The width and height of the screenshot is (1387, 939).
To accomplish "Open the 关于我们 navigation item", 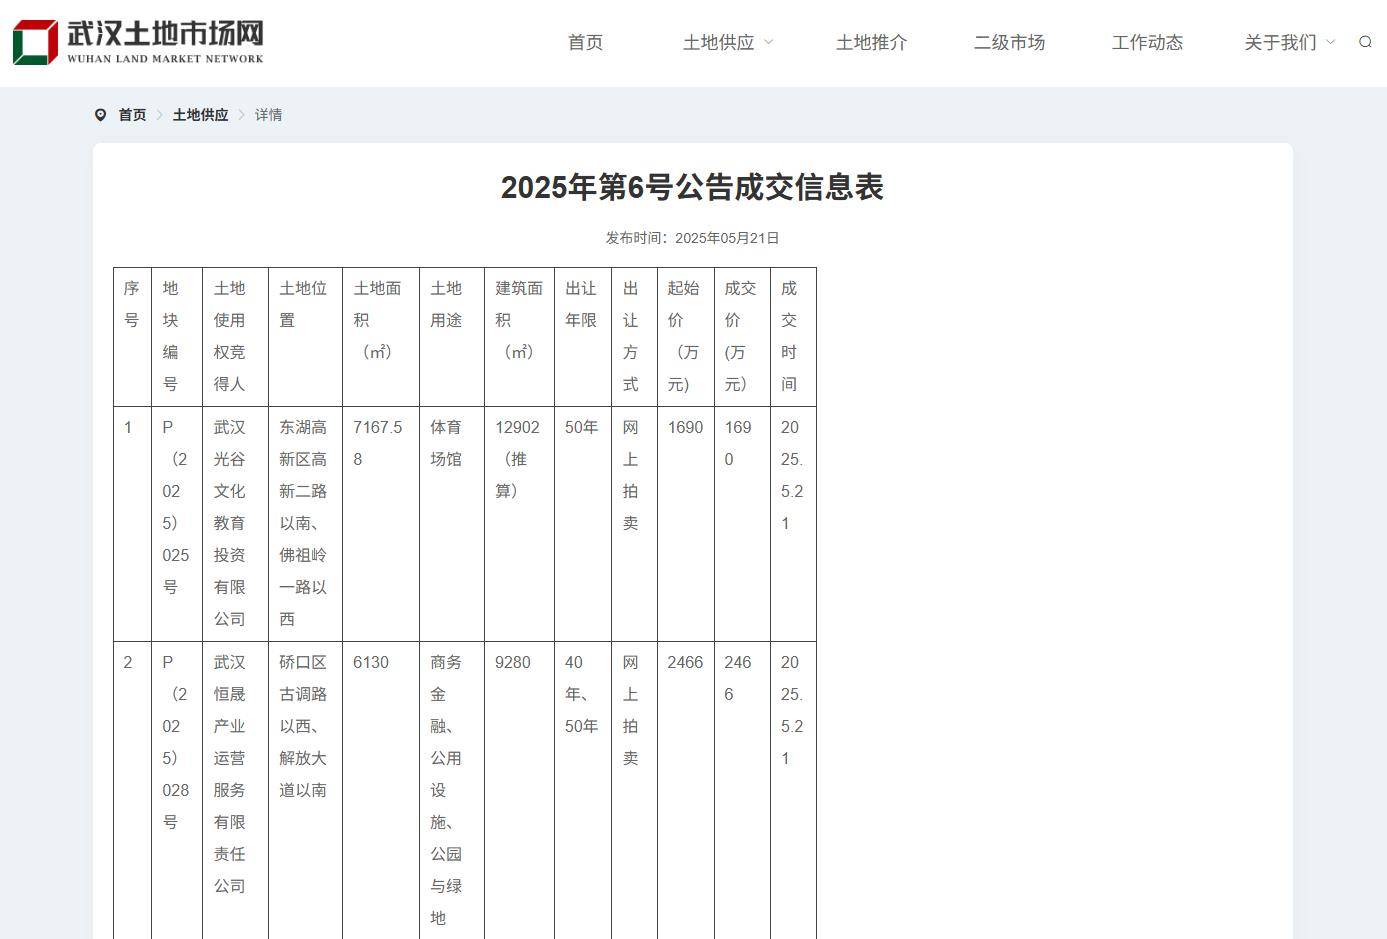I will (x=1280, y=42).
